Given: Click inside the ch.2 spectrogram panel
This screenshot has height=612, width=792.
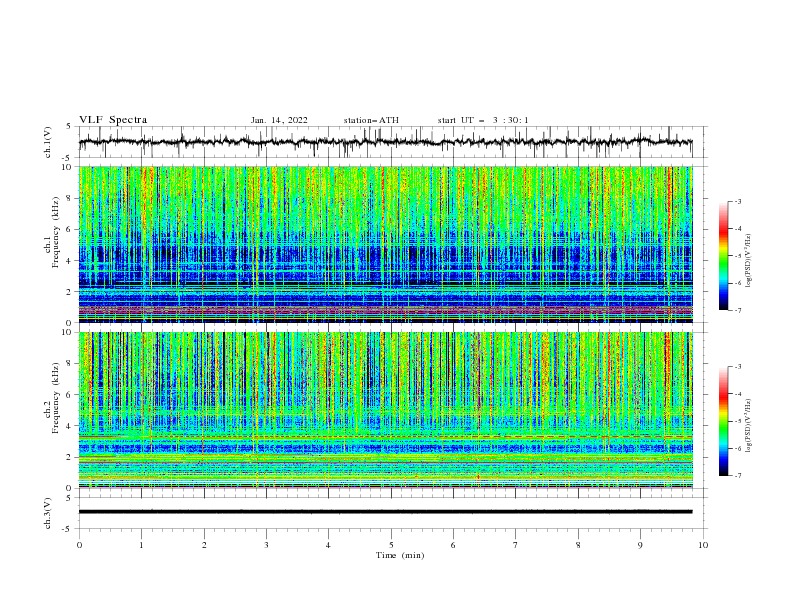Looking at the screenshot, I should [385, 410].
